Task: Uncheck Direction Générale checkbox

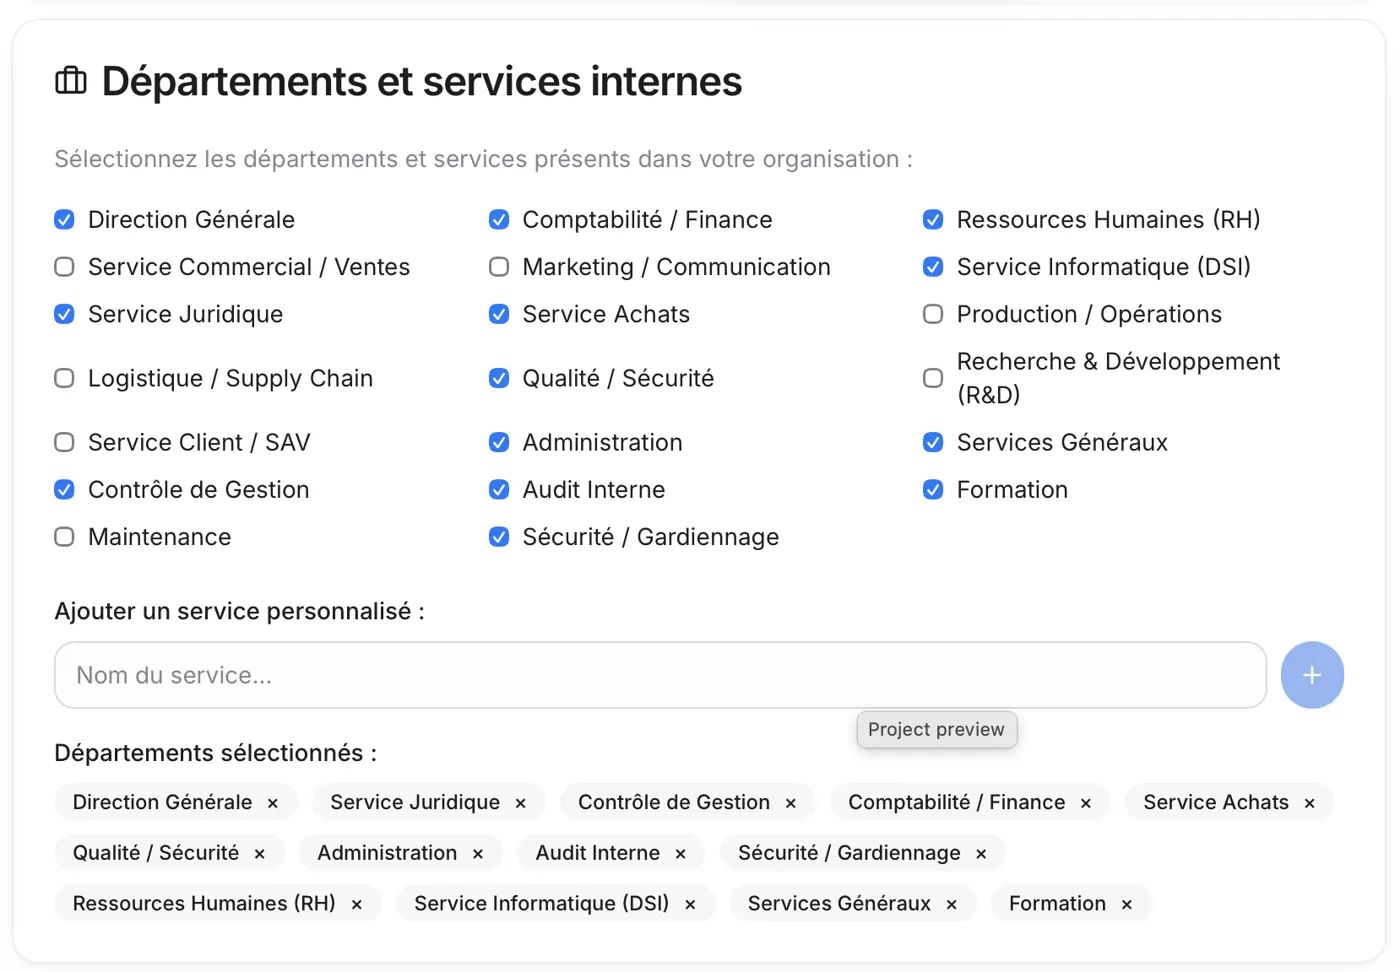Action: pos(64,219)
